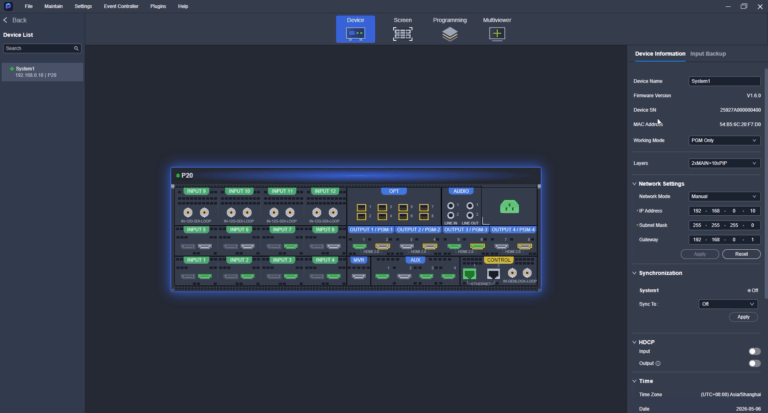This screenshot has width=768, height=413.
Task: Click the white Ethernet port 2
Action: pyautogui.click(x=493, y=274)
